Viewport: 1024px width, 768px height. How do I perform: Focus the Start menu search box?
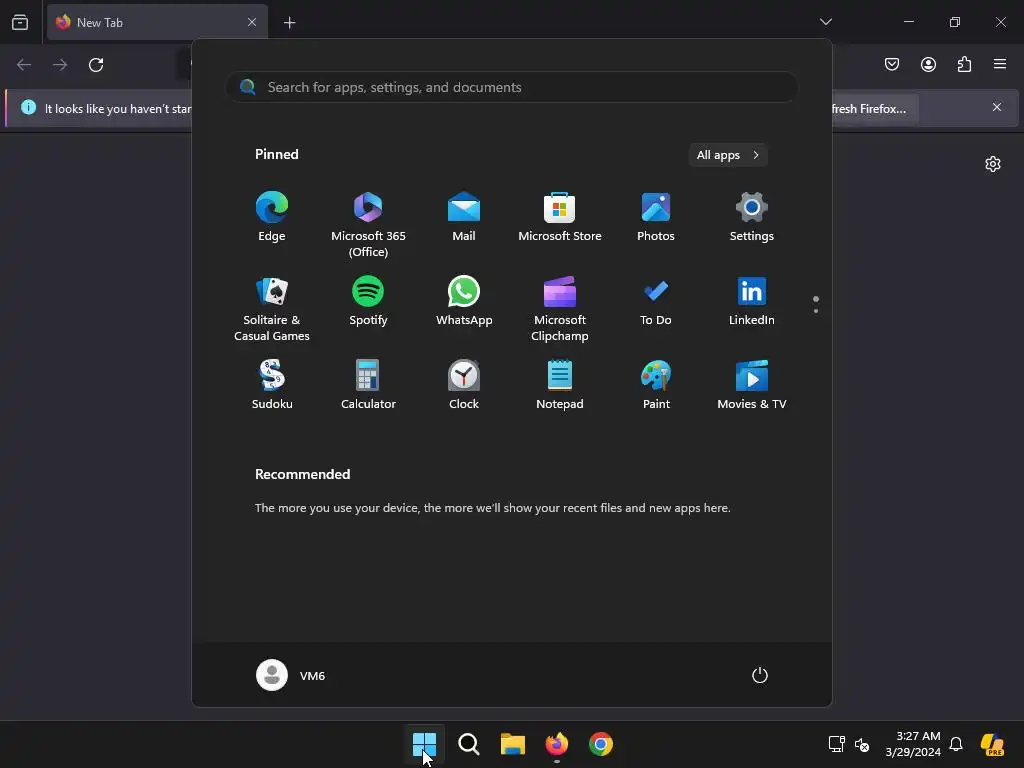coord(512,87)
